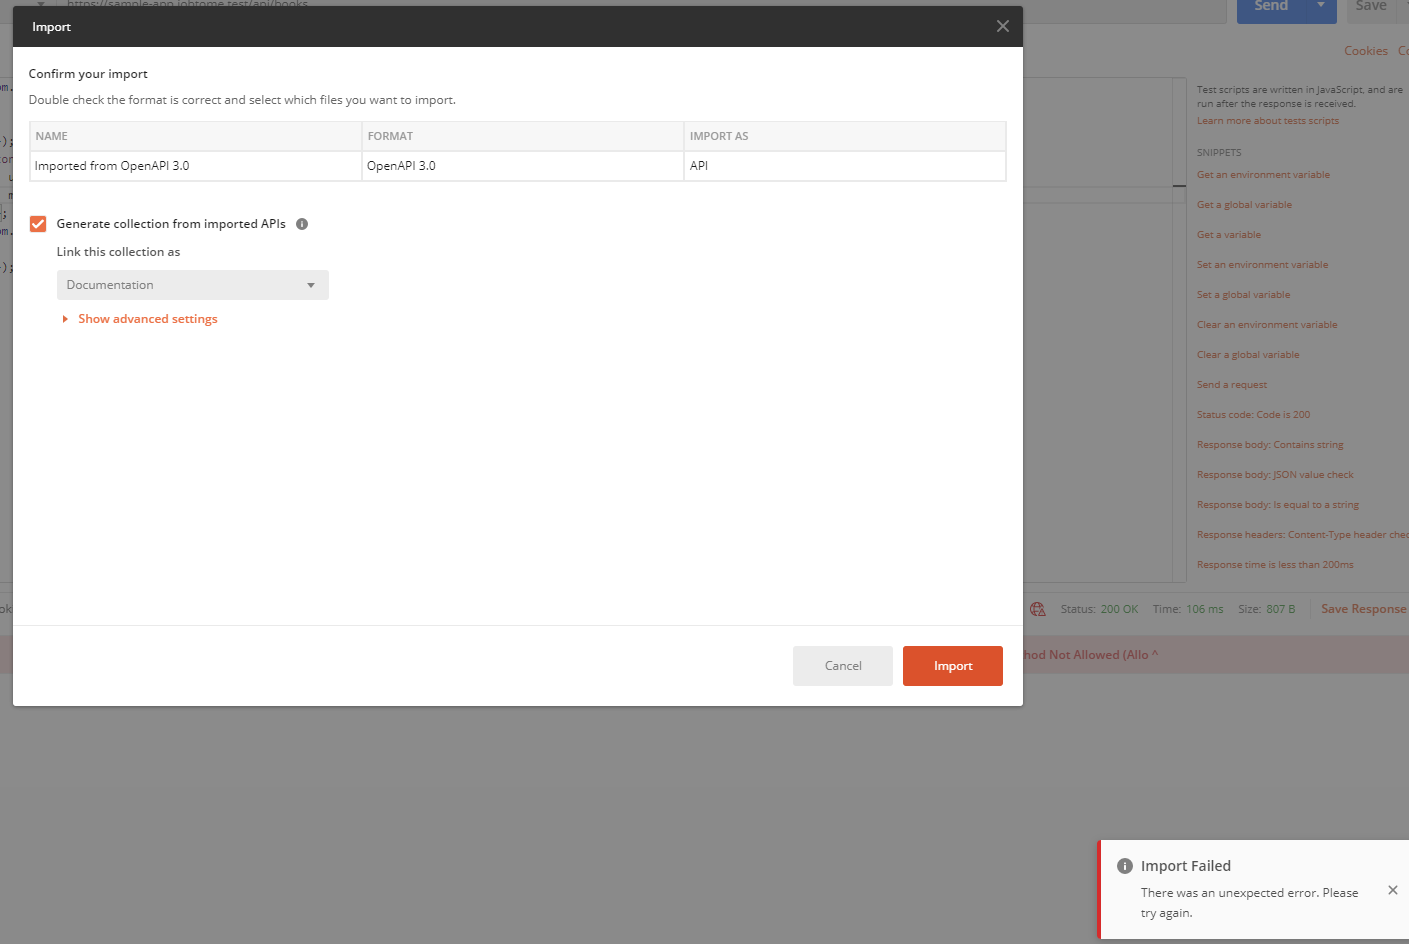Click the info icon beside Generate collection option
Screen dimensions: 1409x944
coord(301,224)
